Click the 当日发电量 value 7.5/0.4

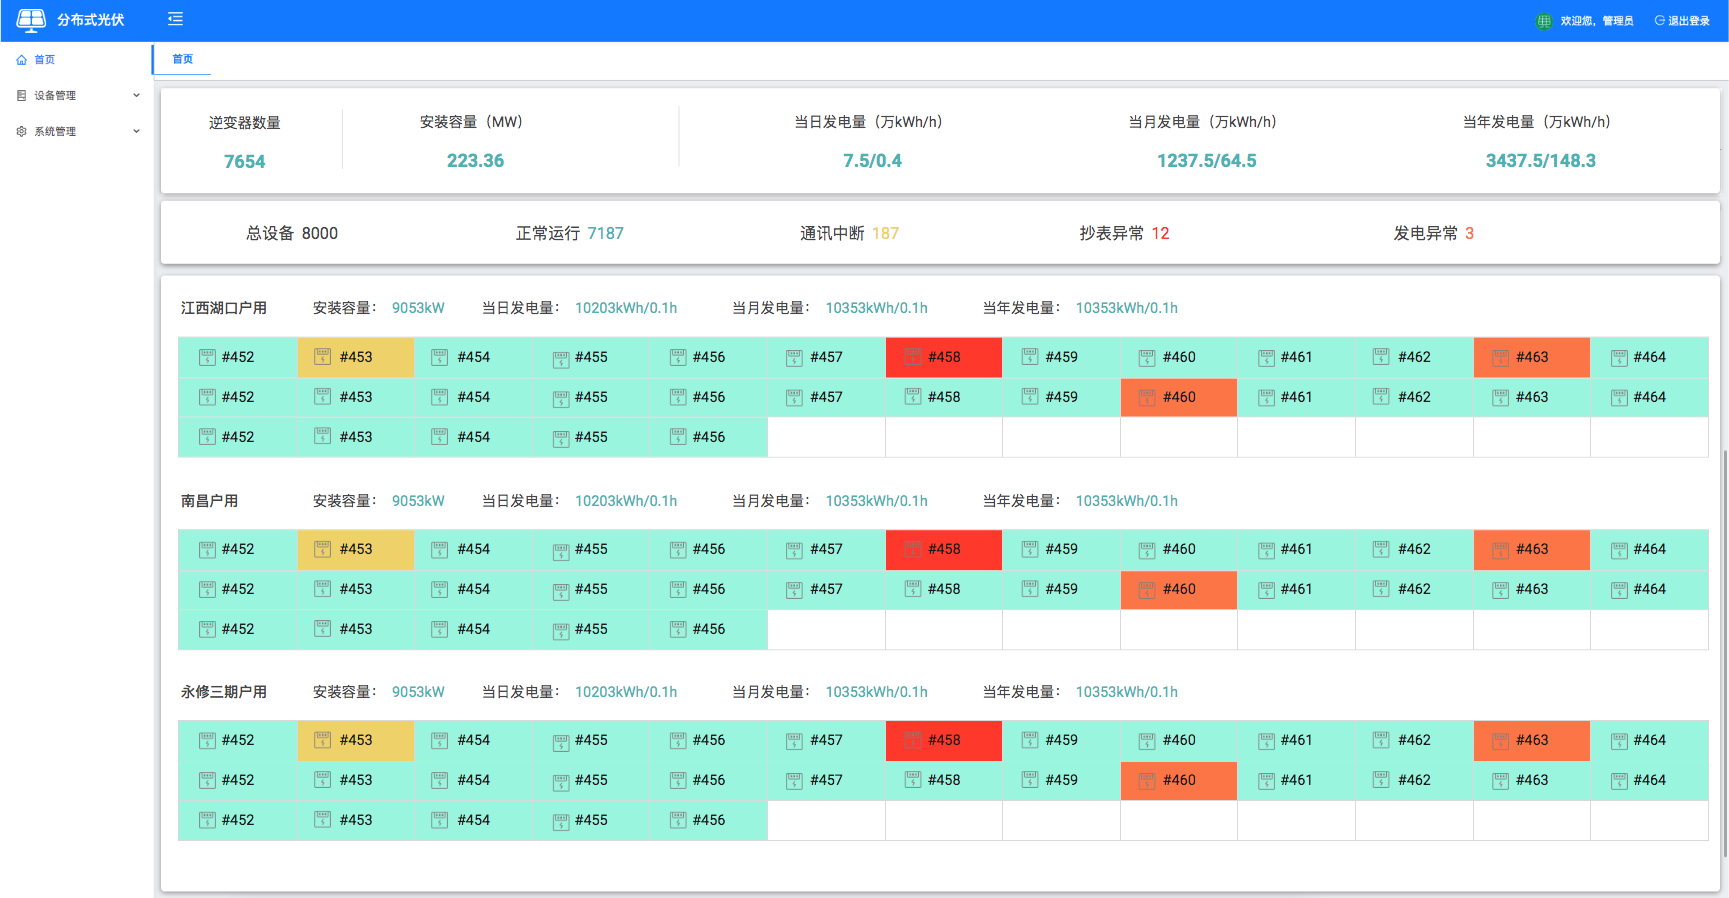[x=872, y=161]
